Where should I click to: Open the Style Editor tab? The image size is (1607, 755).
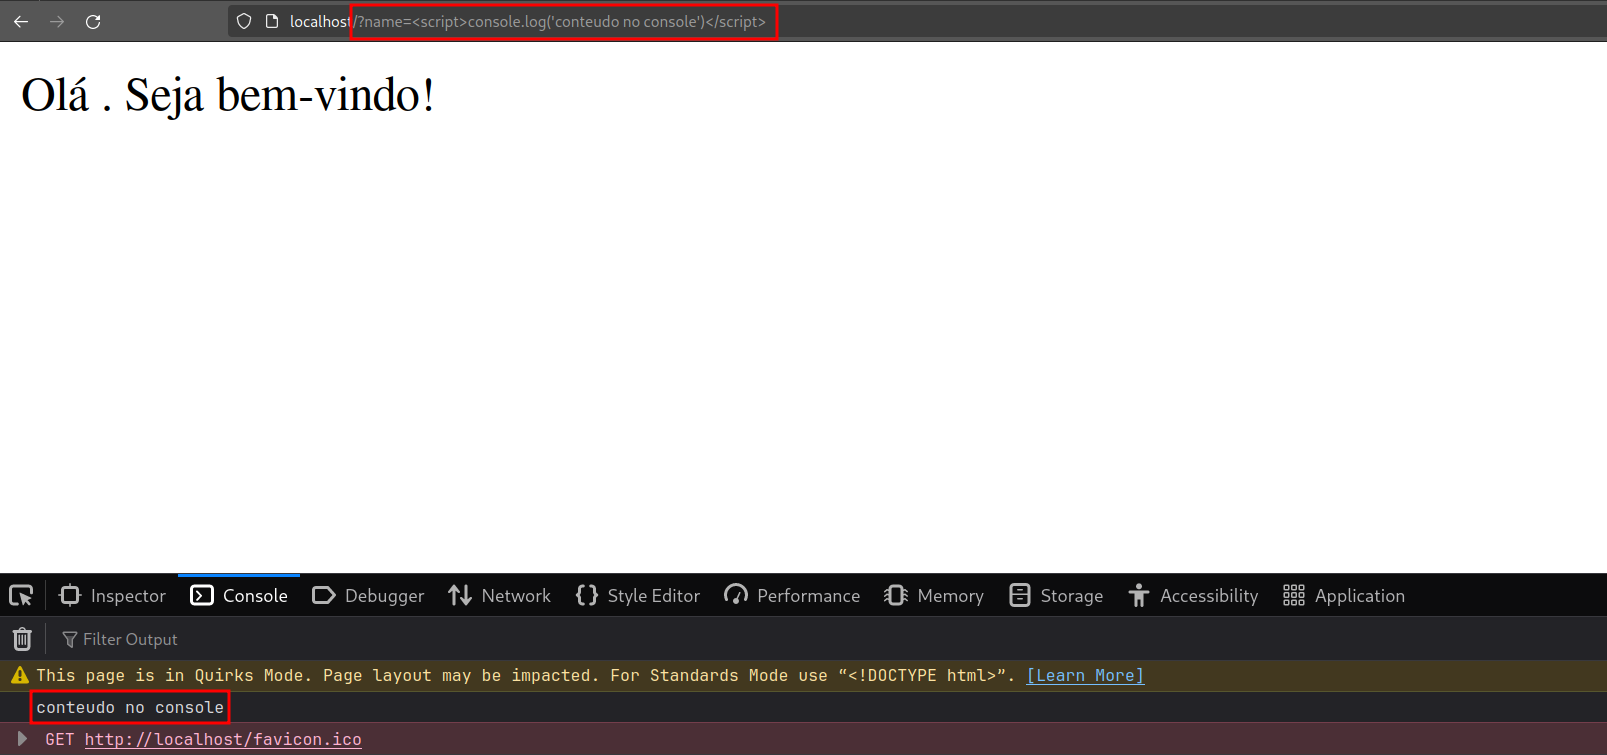[638, 596]
